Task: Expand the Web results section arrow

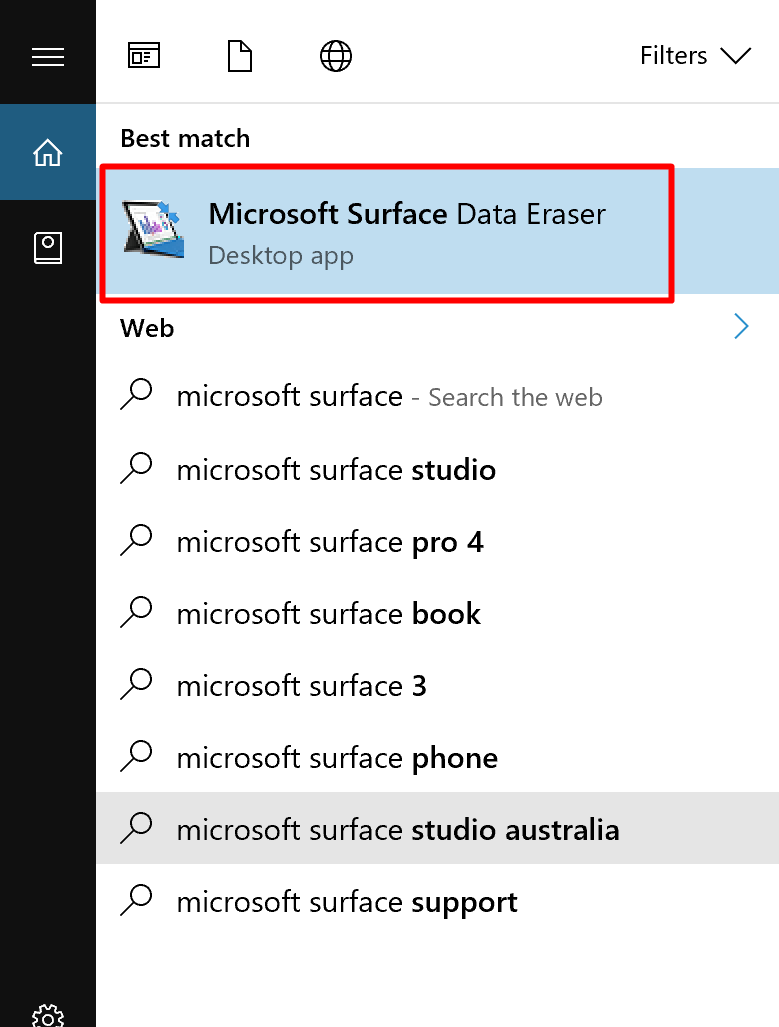Action: tap(741, 327)
